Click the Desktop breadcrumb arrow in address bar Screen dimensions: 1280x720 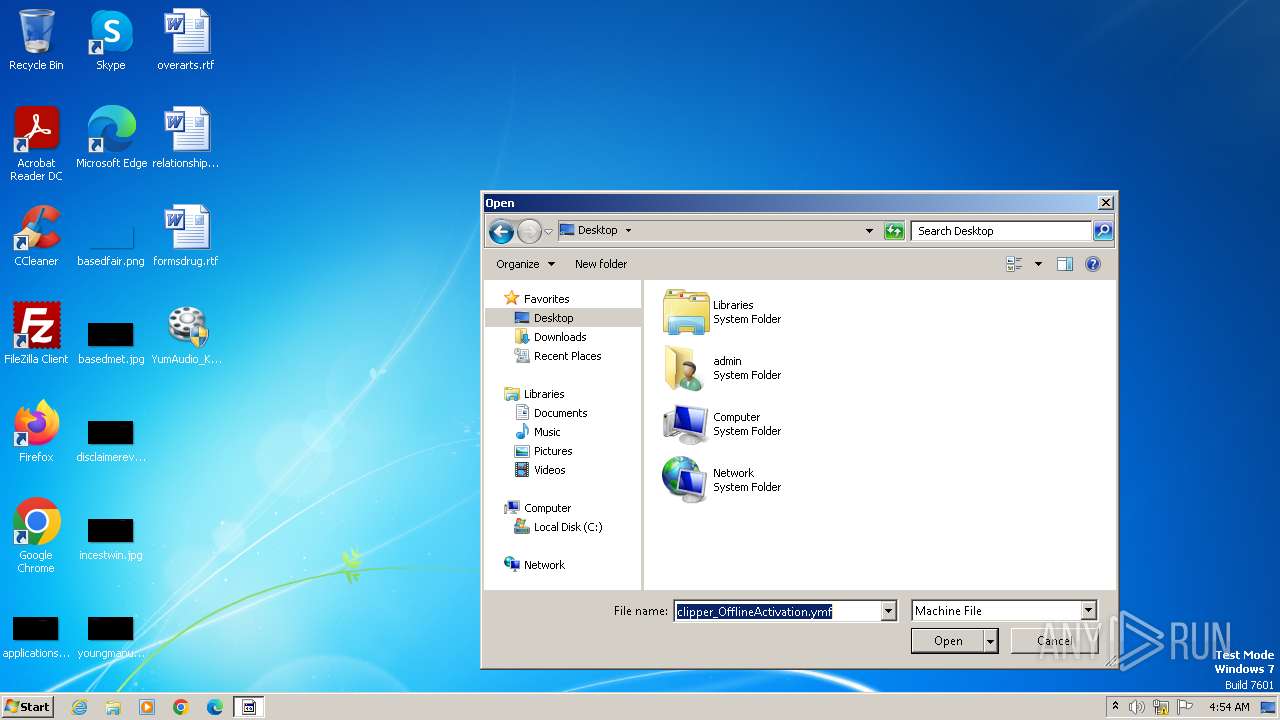[x=628, y=230]
